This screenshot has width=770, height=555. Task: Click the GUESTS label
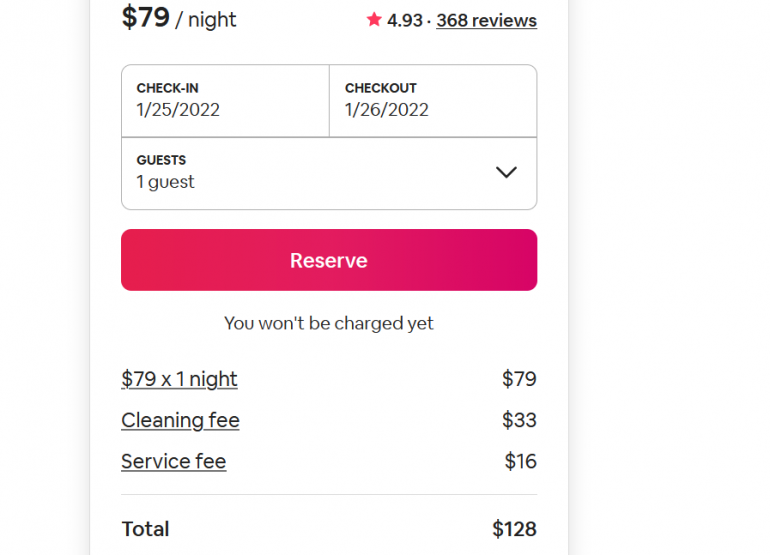161,160
